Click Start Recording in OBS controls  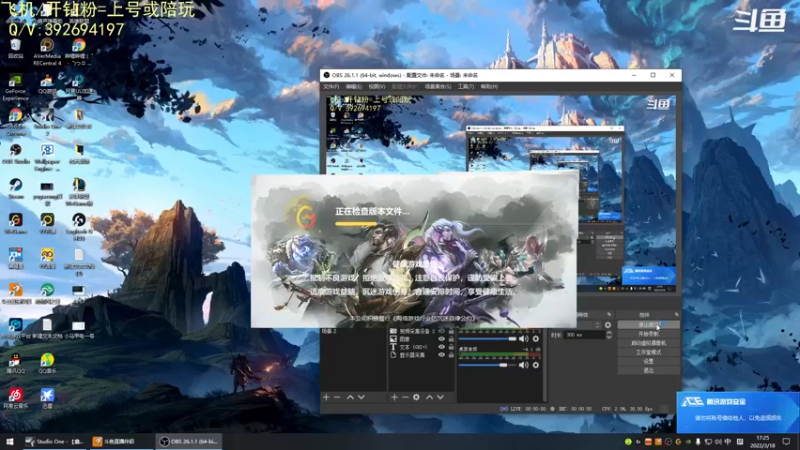coord(648,334)
